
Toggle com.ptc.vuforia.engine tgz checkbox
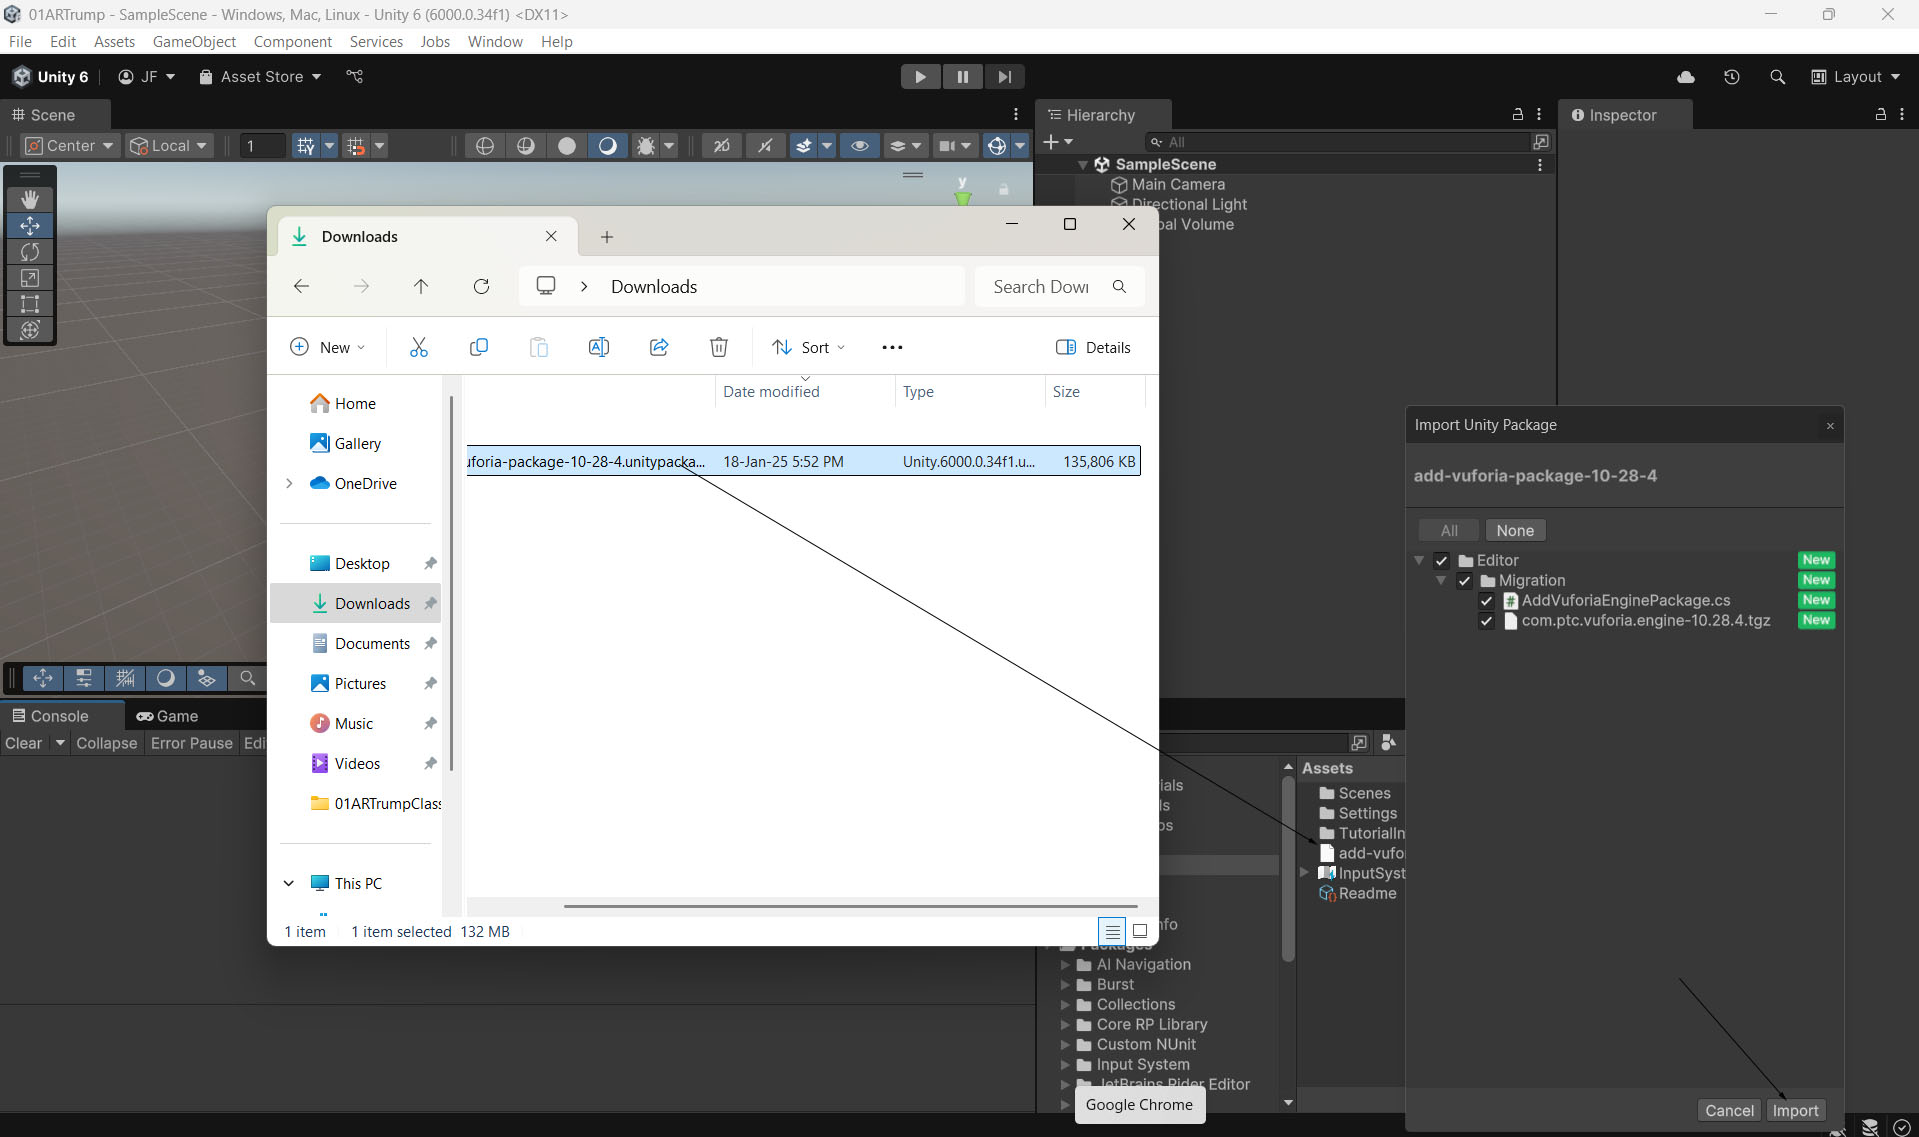pos(1486,621)
